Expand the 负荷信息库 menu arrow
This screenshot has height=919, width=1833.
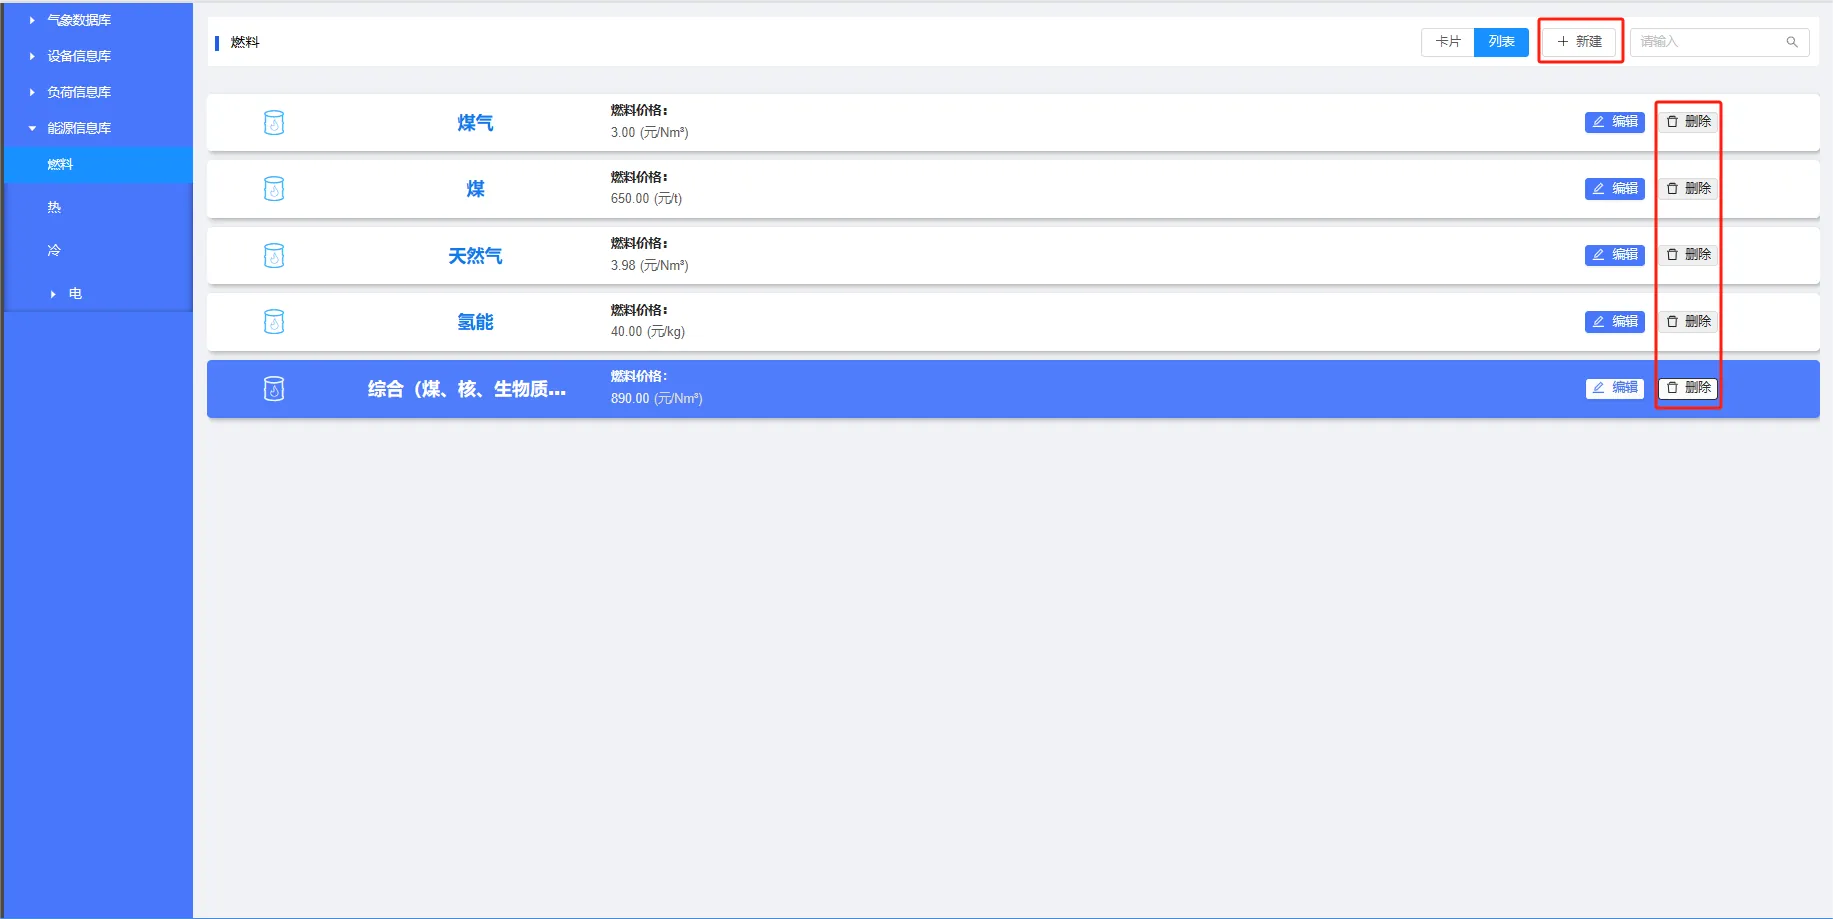(32, 92)
